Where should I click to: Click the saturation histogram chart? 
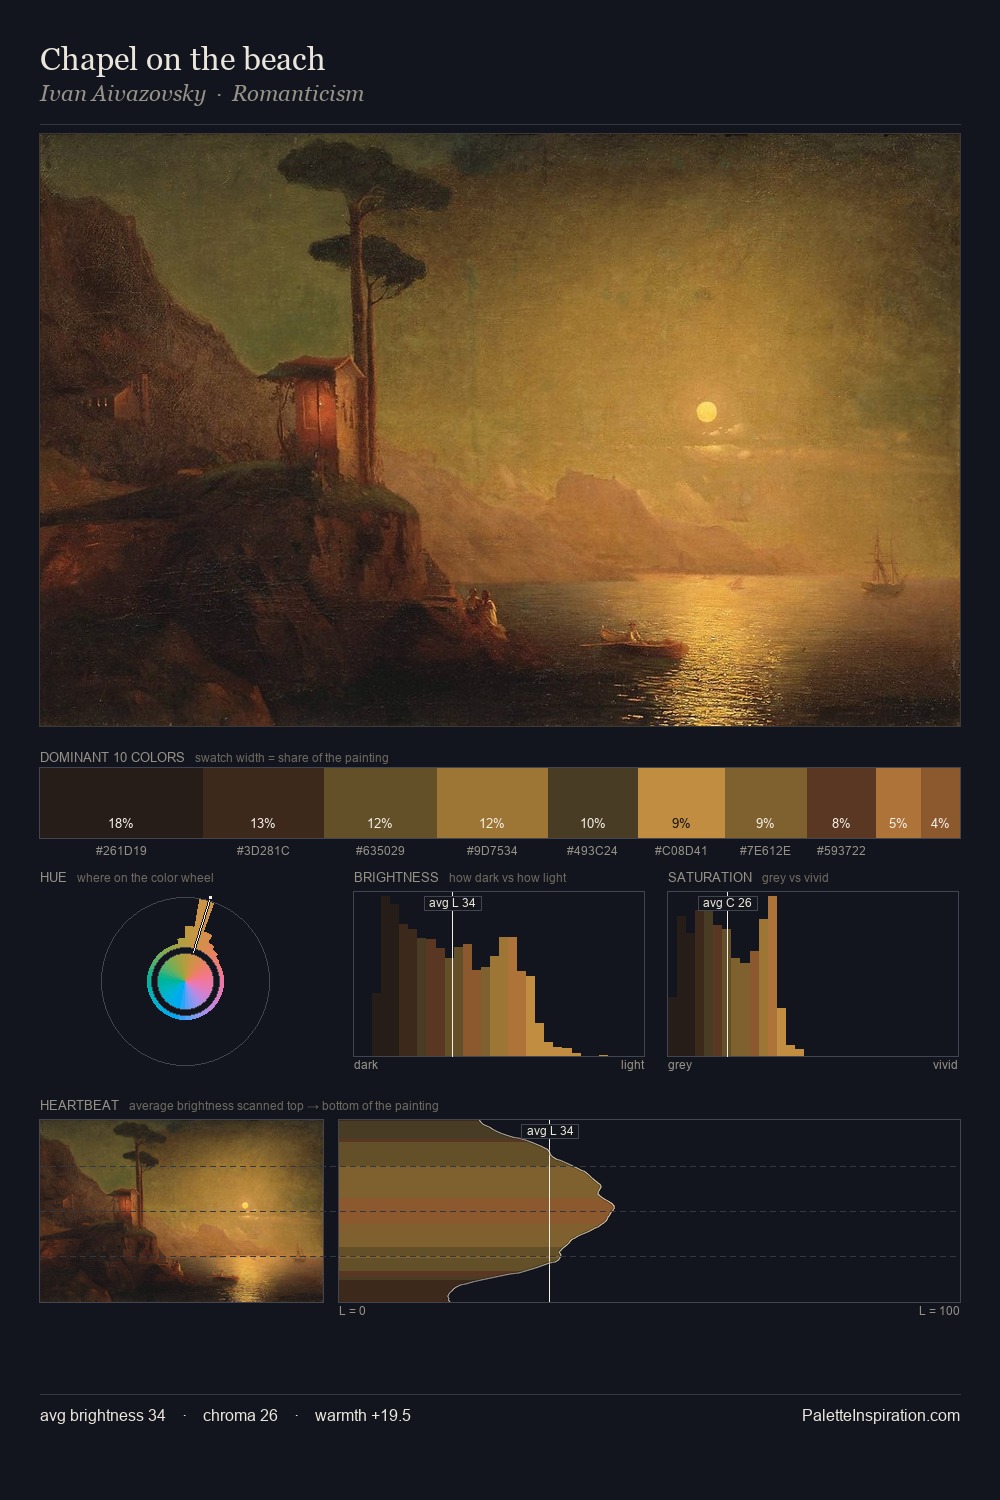813,974
